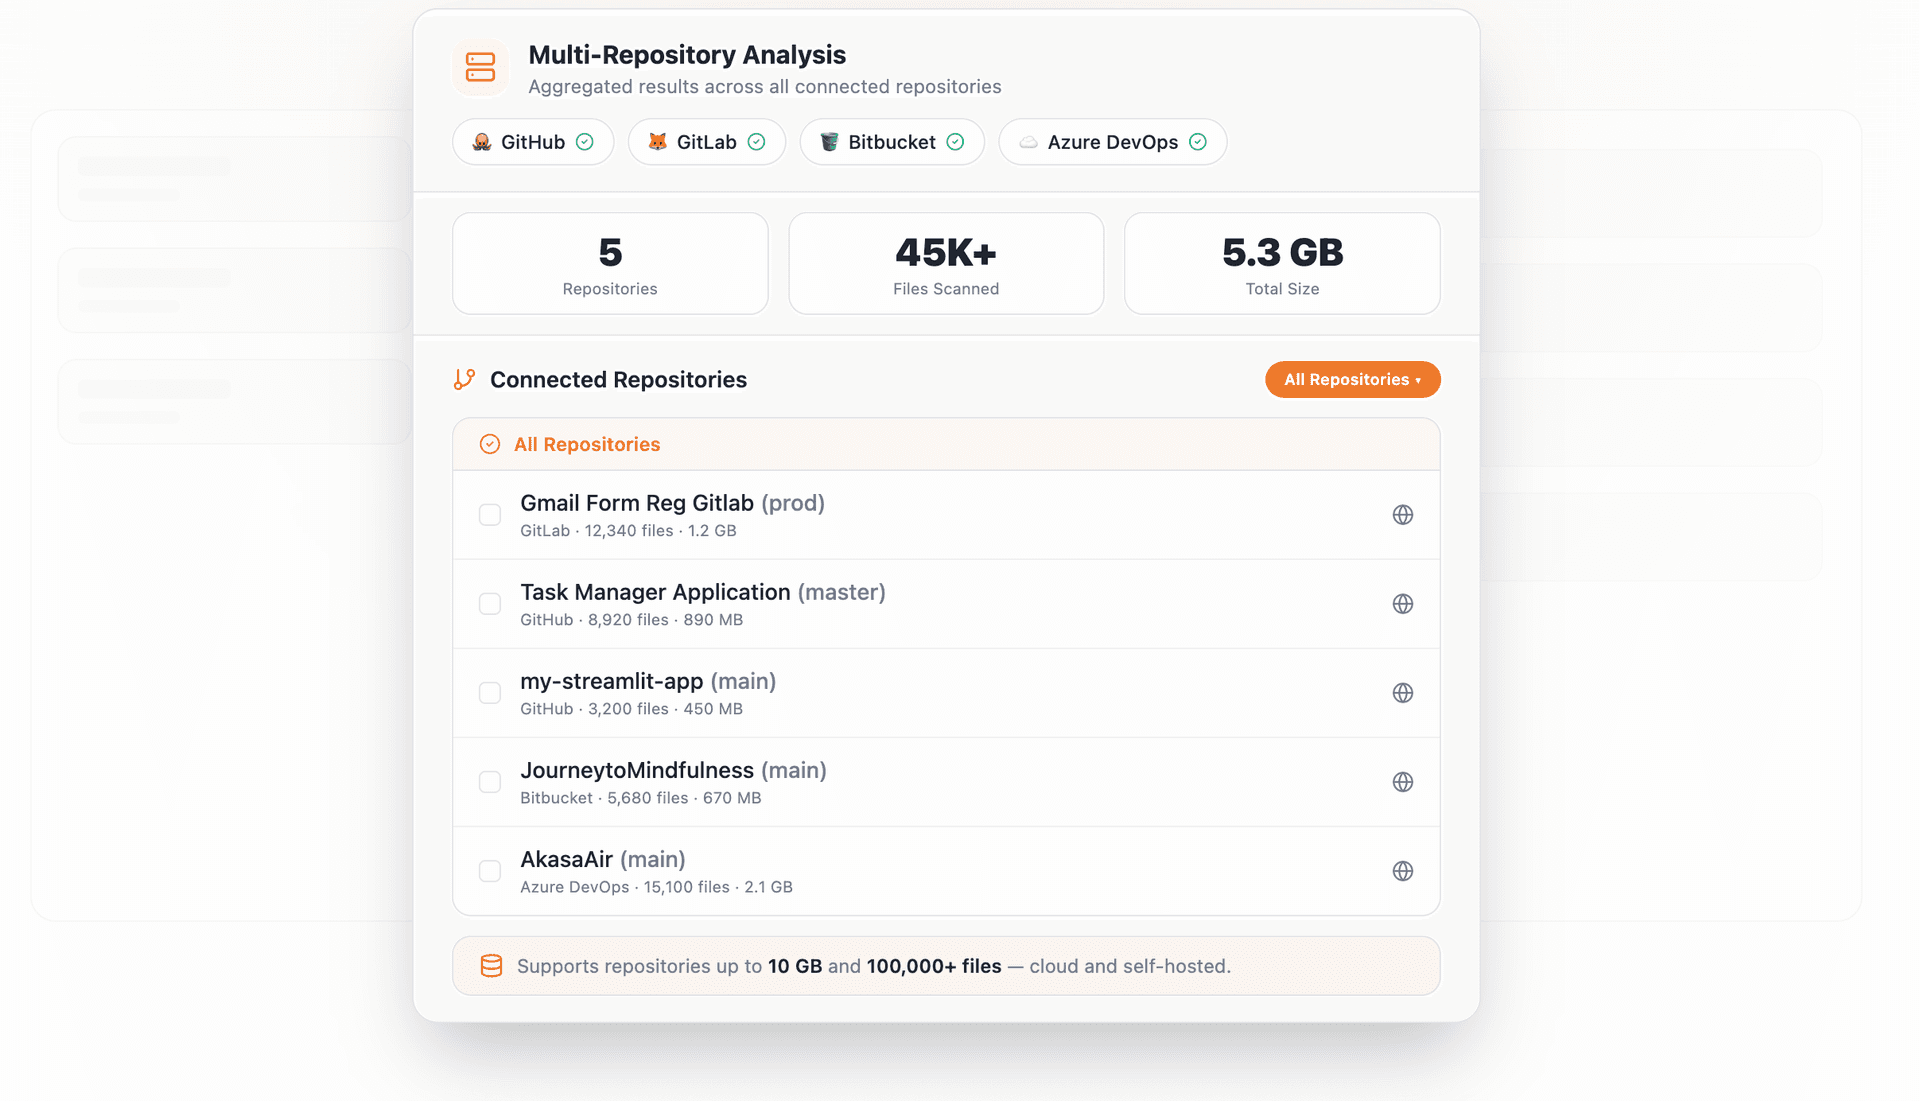
Task: Click the Multi-Repository Analysis database icon
Action: [481, 67]
